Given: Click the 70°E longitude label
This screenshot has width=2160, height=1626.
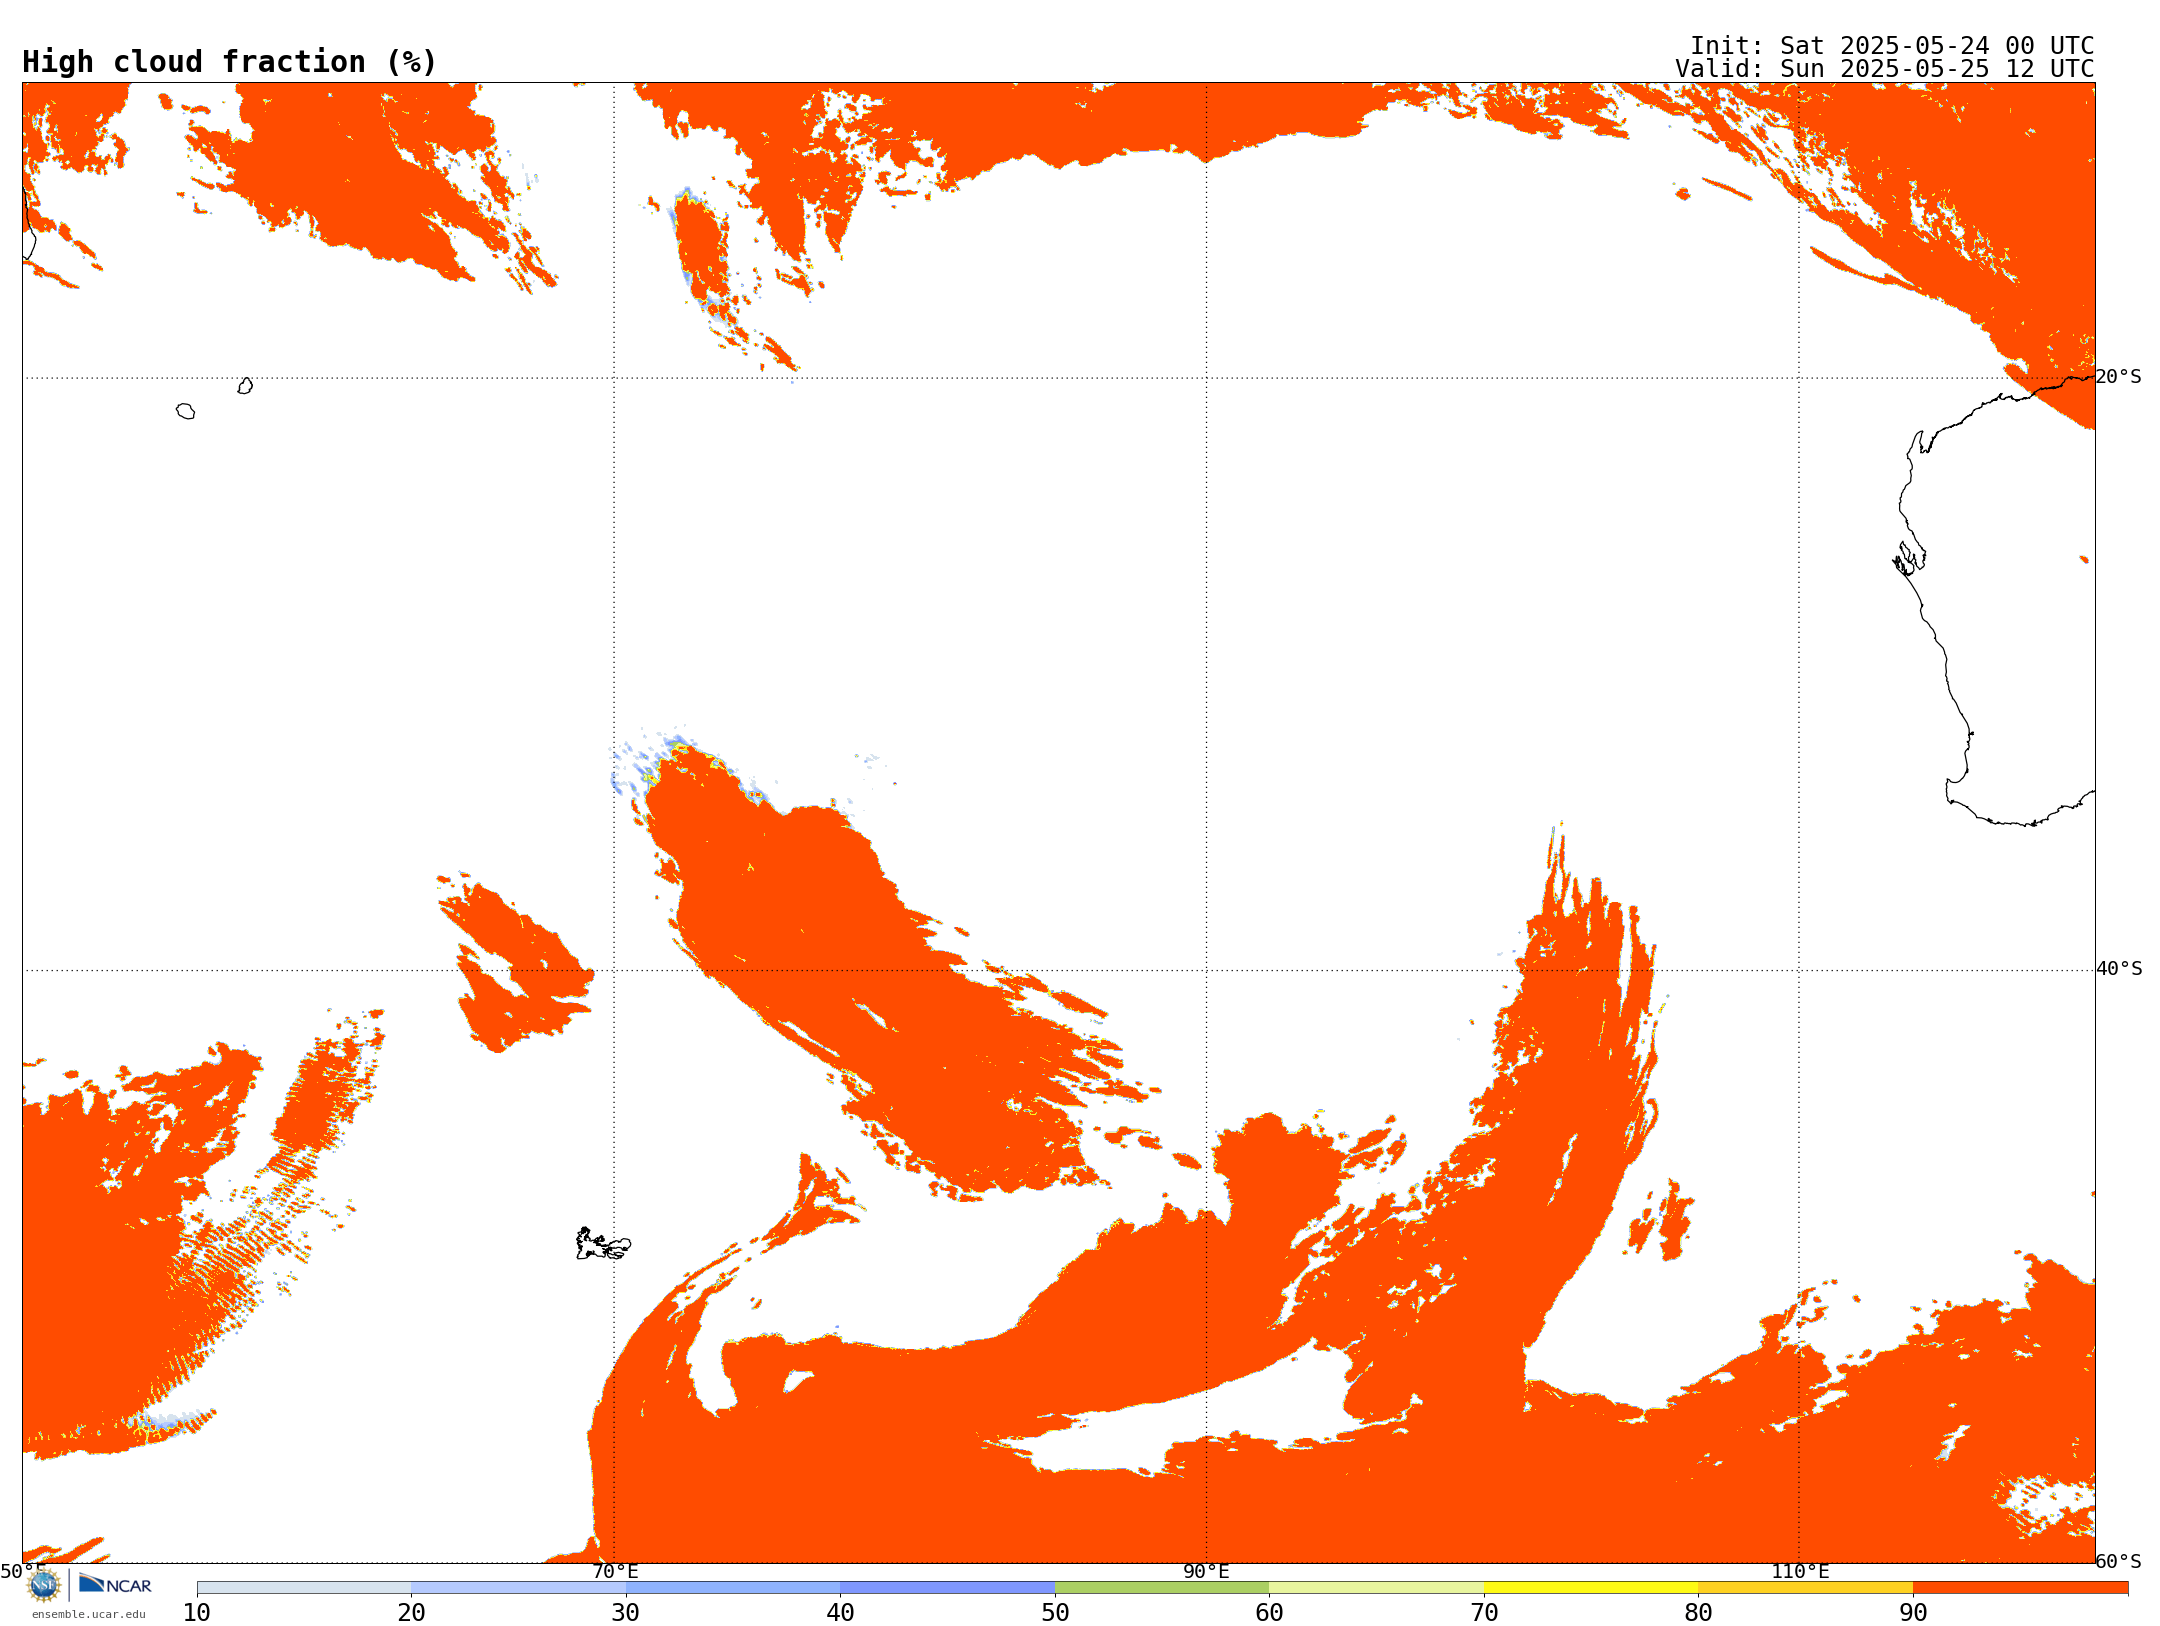Looking at the screenshot, I should 615,1571.
